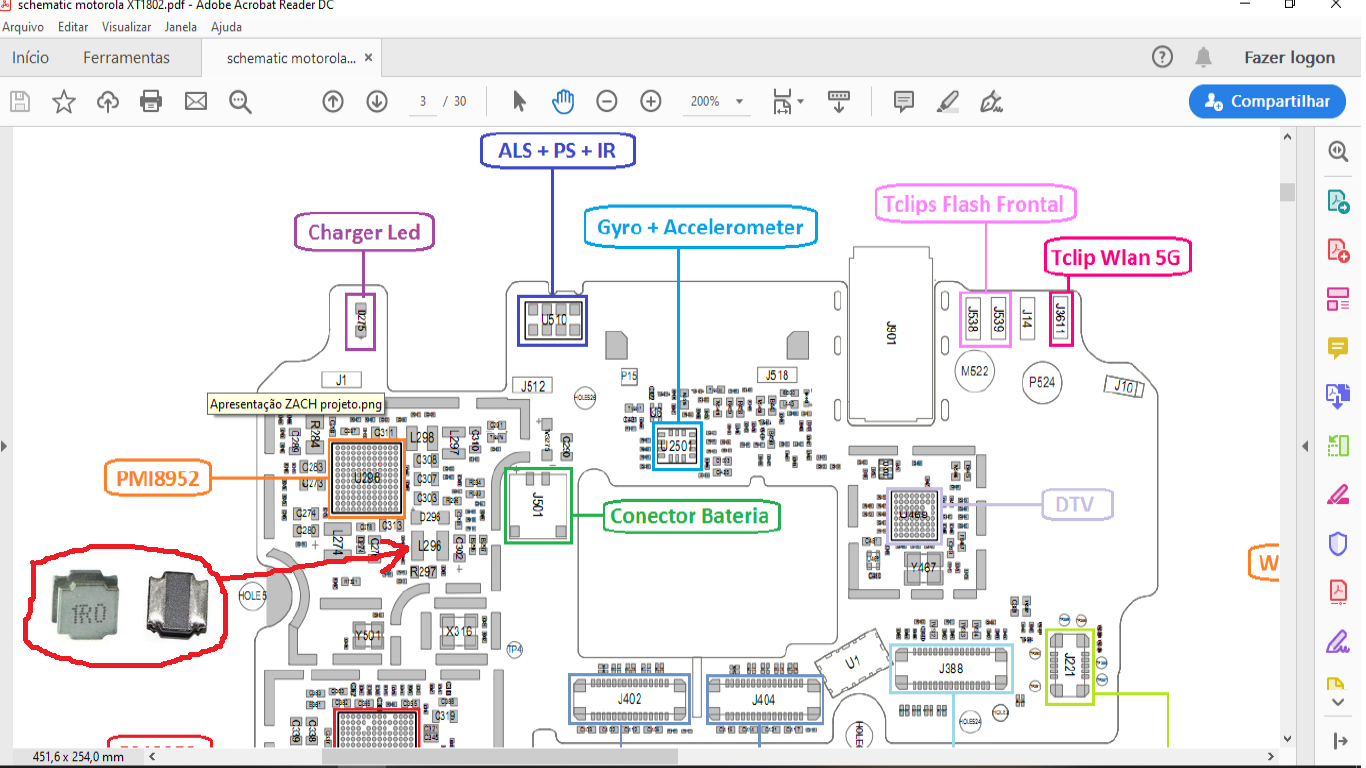Open yellow Comment tool in sidebar
Viewport: 1366px width, 768px height.
point(1338,347)
